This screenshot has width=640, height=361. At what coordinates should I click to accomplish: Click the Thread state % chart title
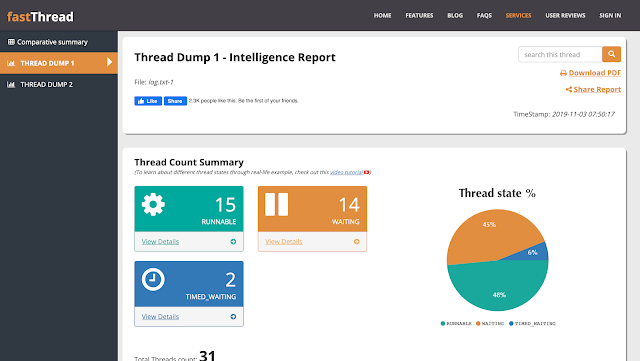497,193
